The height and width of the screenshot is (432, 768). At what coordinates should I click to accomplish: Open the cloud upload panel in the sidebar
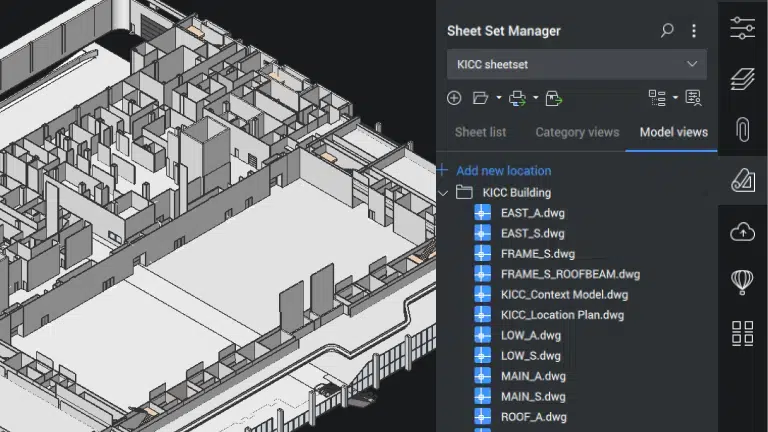(x=742, y=232)
